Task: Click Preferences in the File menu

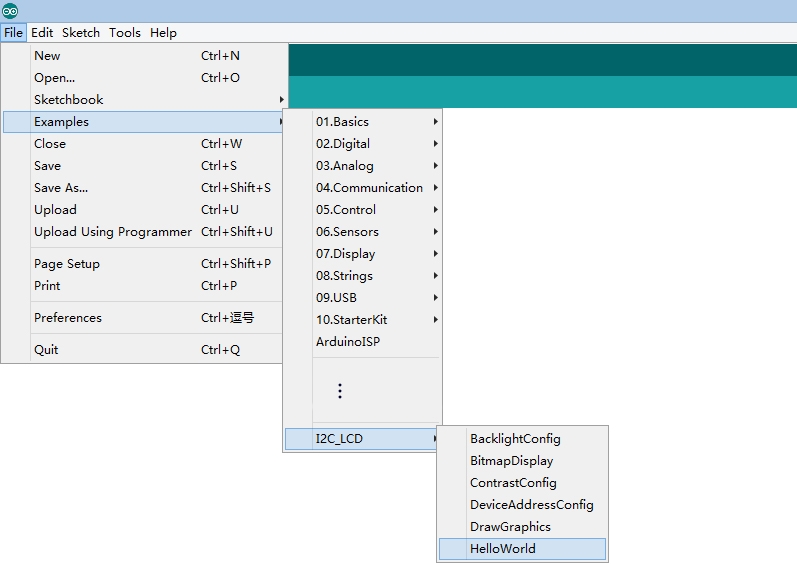Action: pyautogui.click(x=68, y=318)
